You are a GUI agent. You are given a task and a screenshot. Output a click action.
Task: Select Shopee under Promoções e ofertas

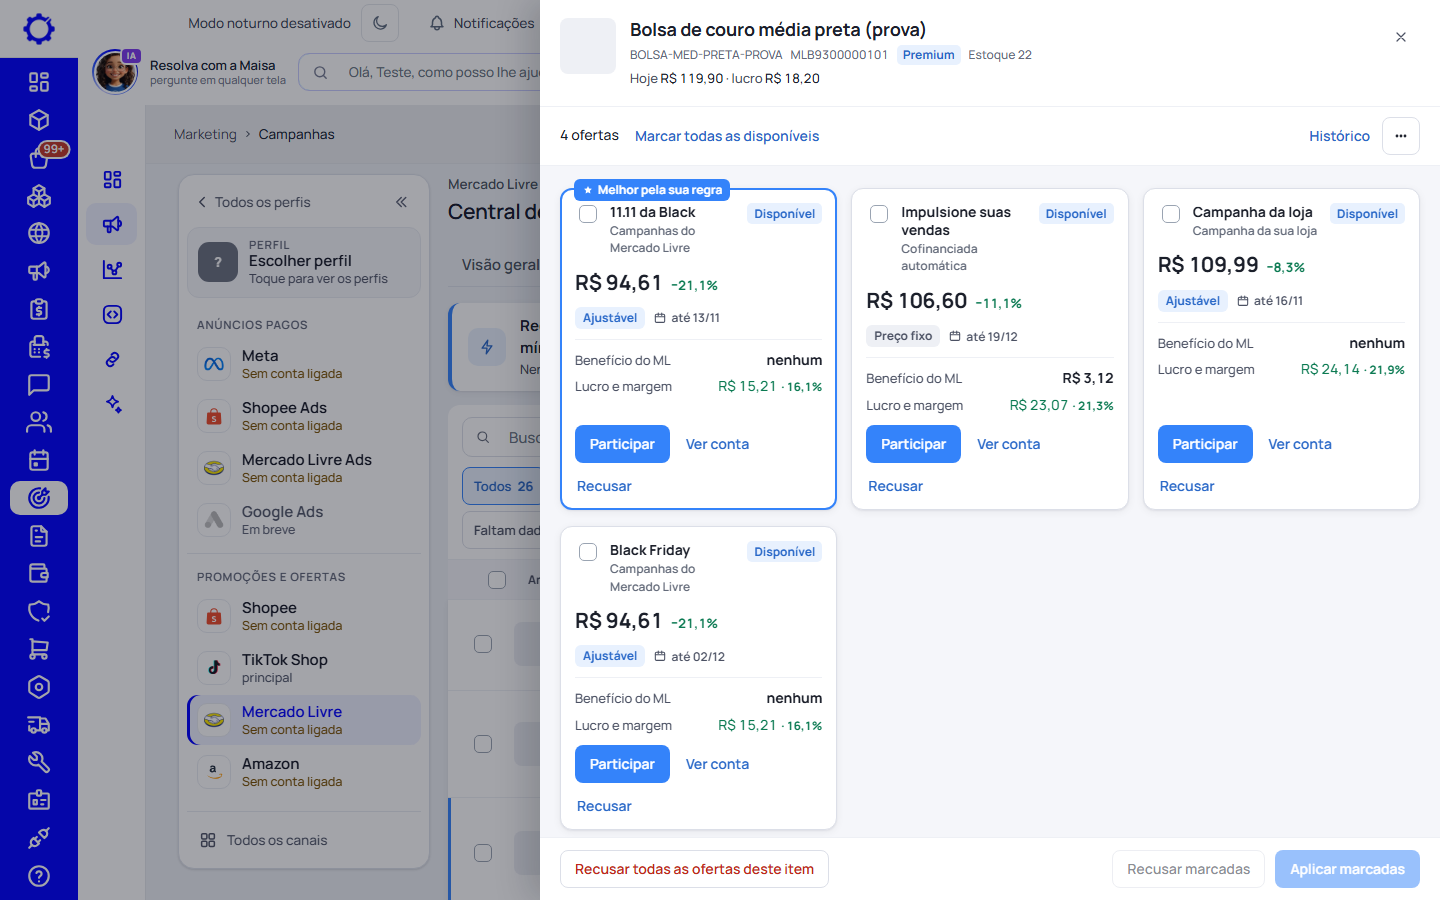(x=304, y=616)
